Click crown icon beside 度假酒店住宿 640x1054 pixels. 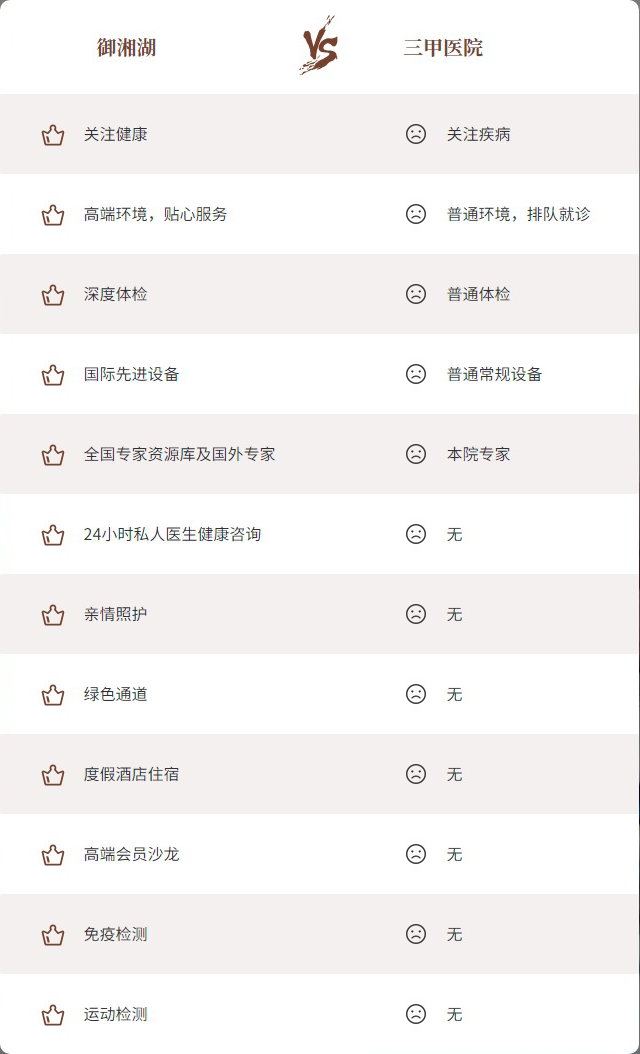click(53, 774)
